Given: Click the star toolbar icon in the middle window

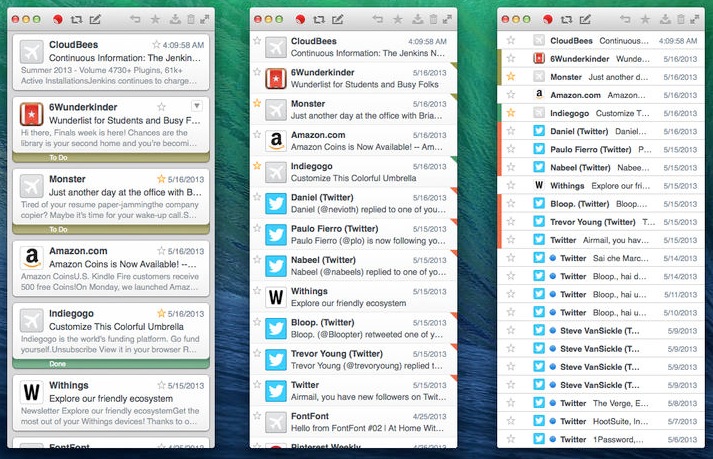Looking at the screenshot, I should coord(397,19).
